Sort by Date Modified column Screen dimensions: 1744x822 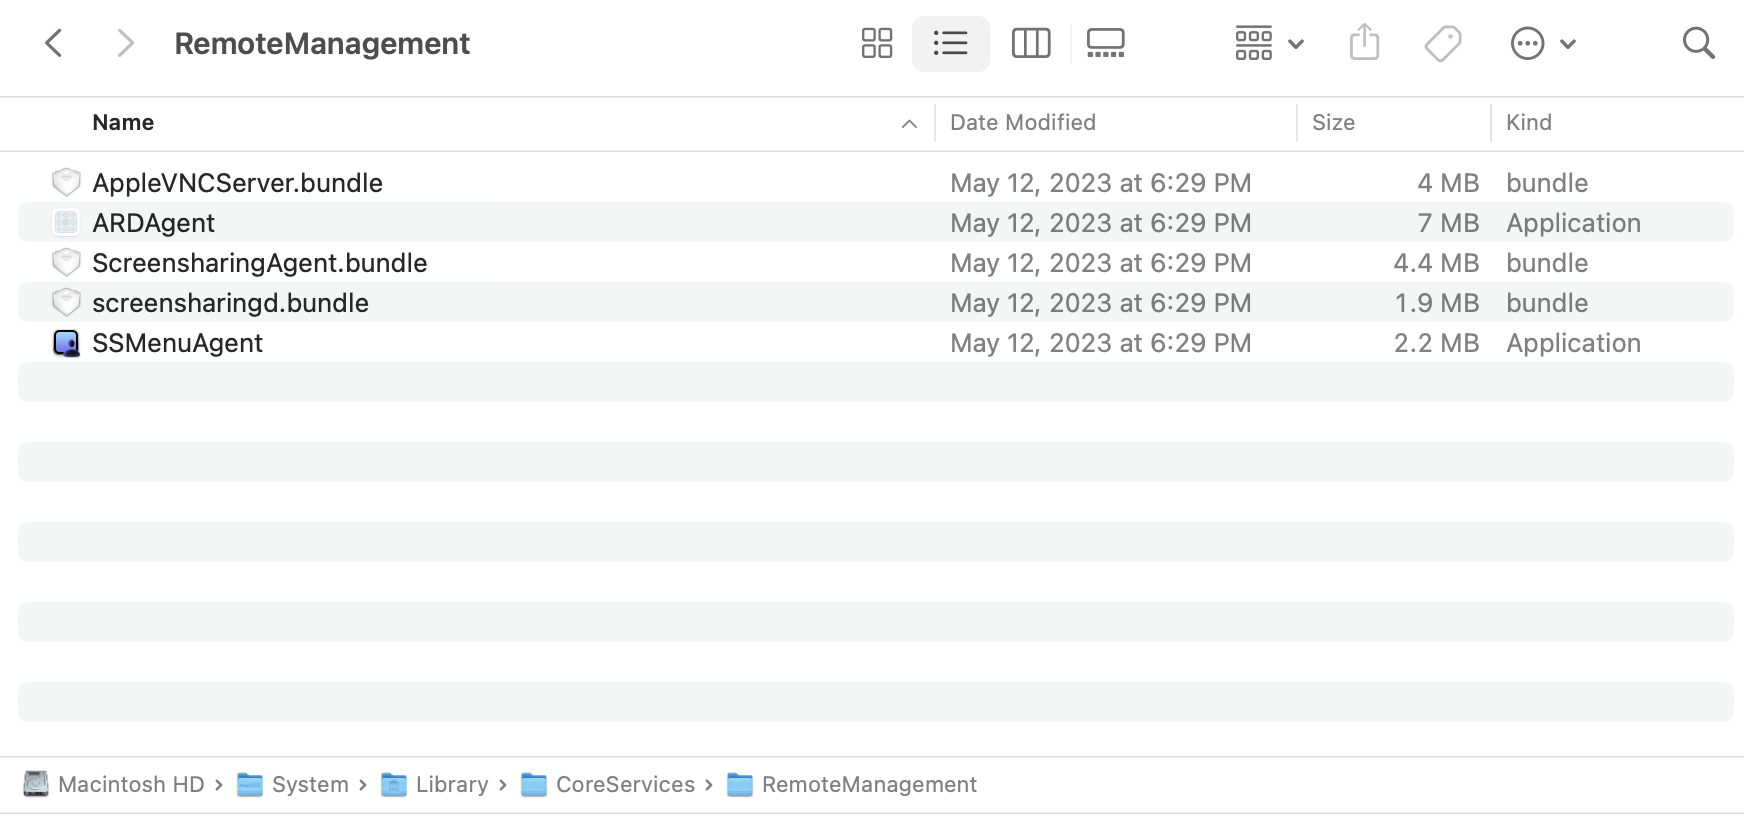[x=1023, y=123]
